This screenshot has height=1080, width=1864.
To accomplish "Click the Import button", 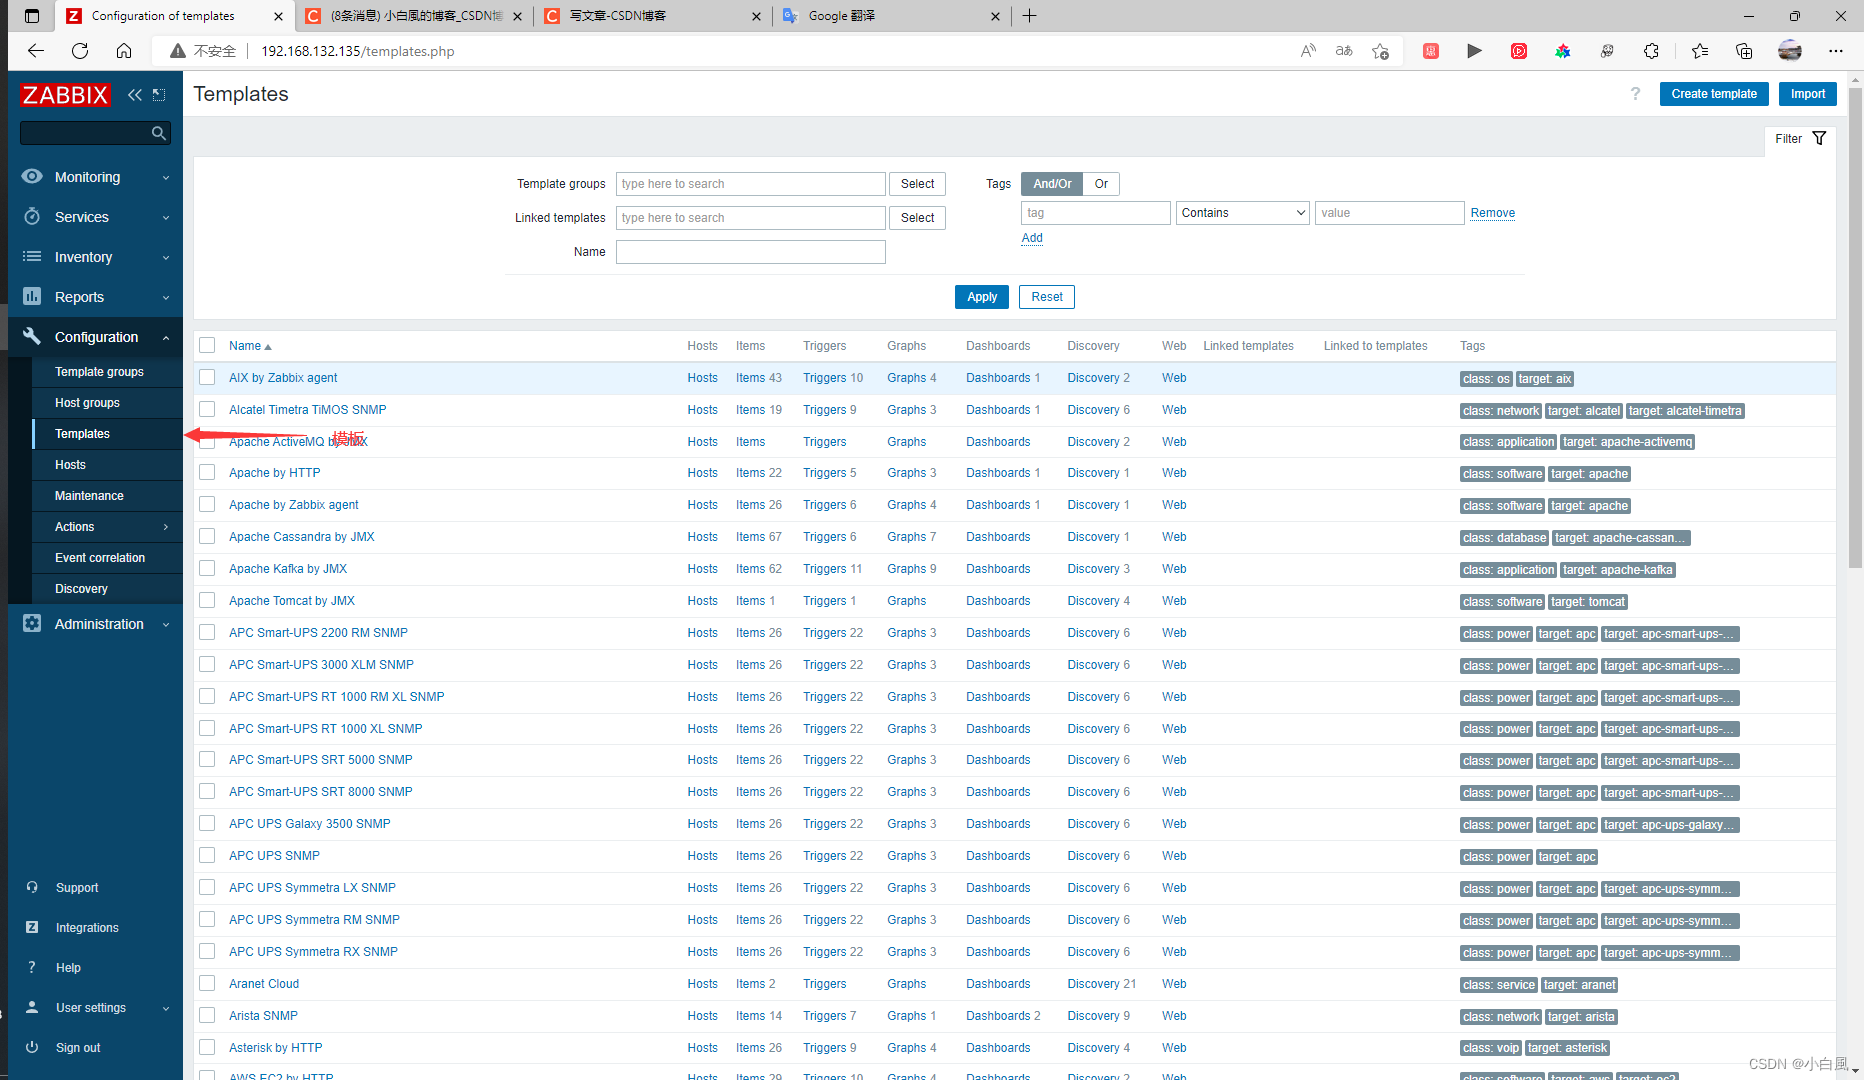I will [1808, 94].
